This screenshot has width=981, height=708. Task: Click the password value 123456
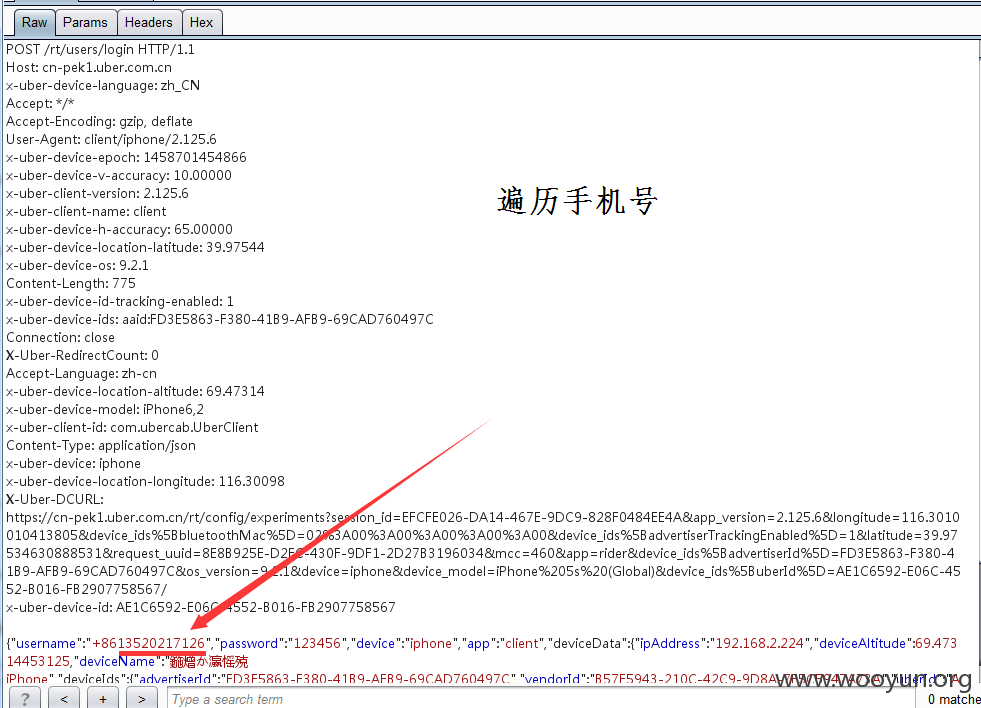point(317,644)
